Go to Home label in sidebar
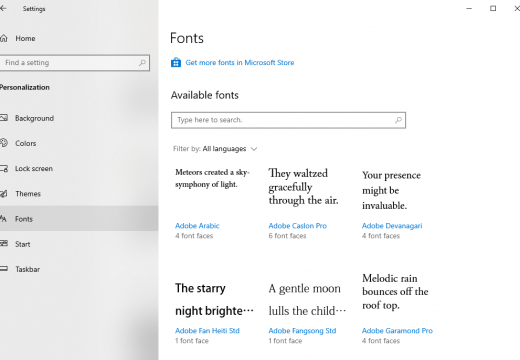The width and height of the screenshot is (520, 360). (x=25, y=38)
